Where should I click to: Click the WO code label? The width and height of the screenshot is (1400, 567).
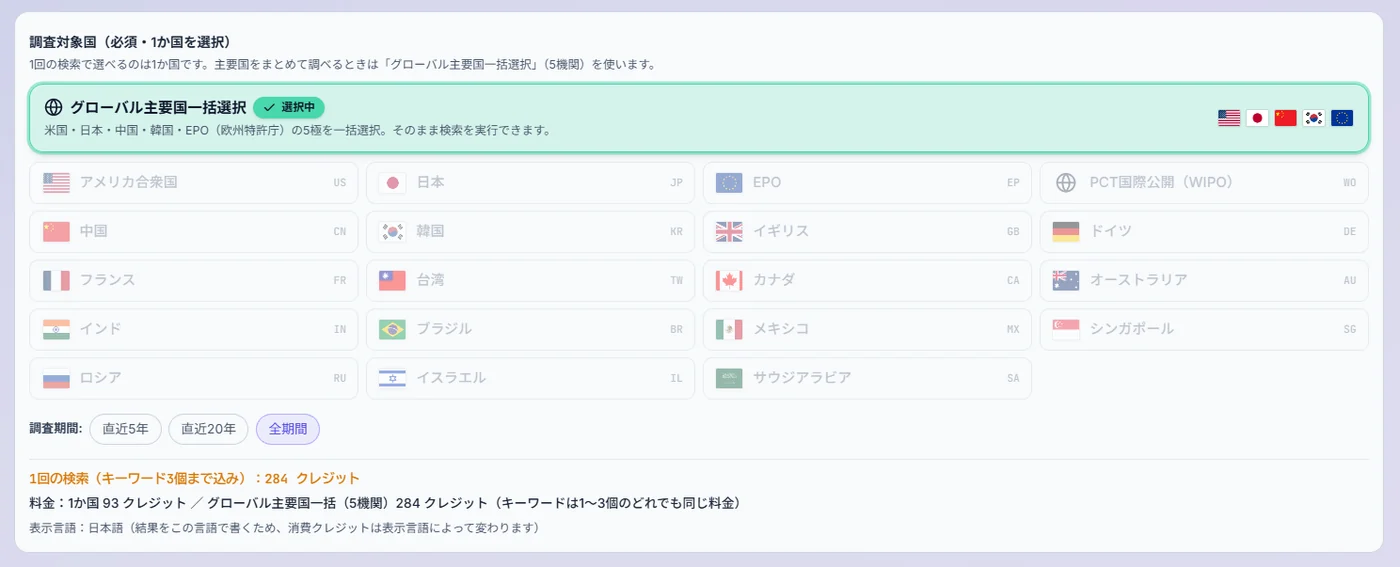tap(1350, 183)
